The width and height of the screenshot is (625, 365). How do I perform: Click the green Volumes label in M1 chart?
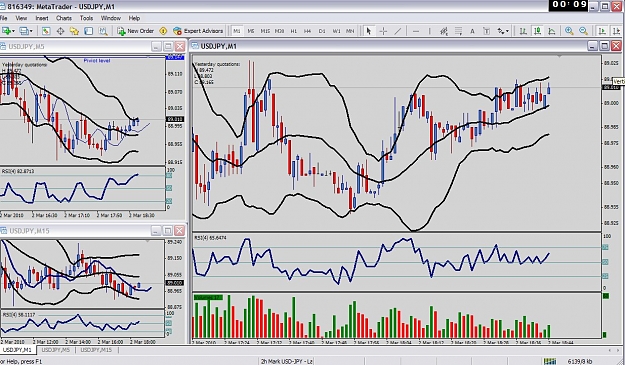click(x=208, y=297)
